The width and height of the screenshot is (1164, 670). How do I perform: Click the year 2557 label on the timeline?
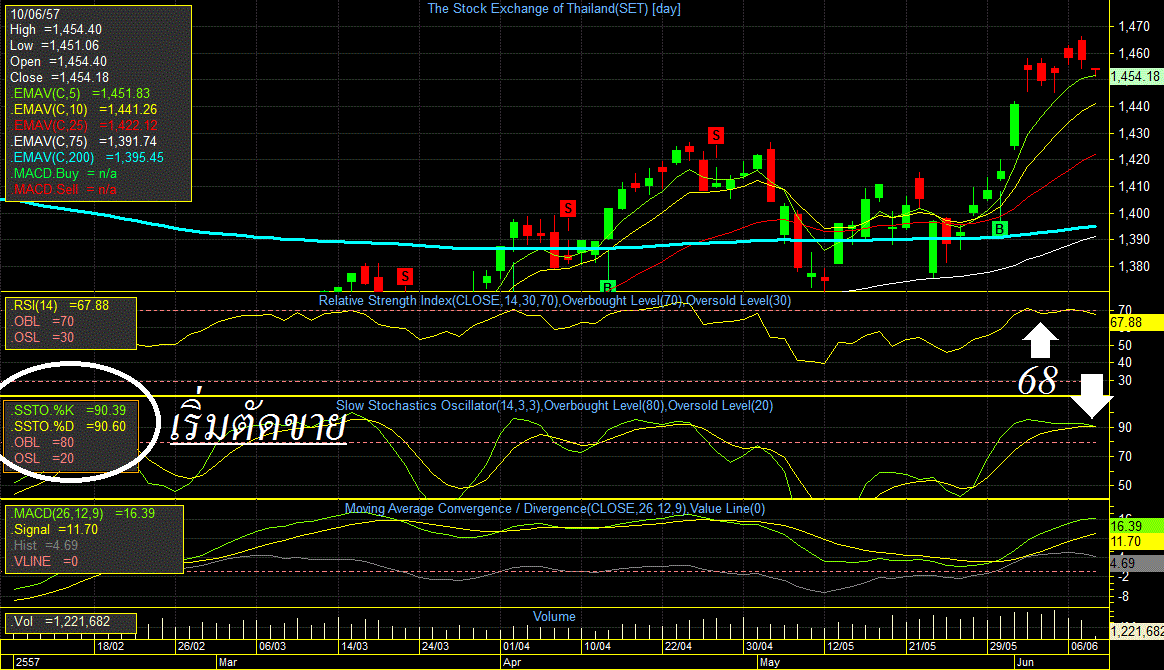[x=28, y=662]
